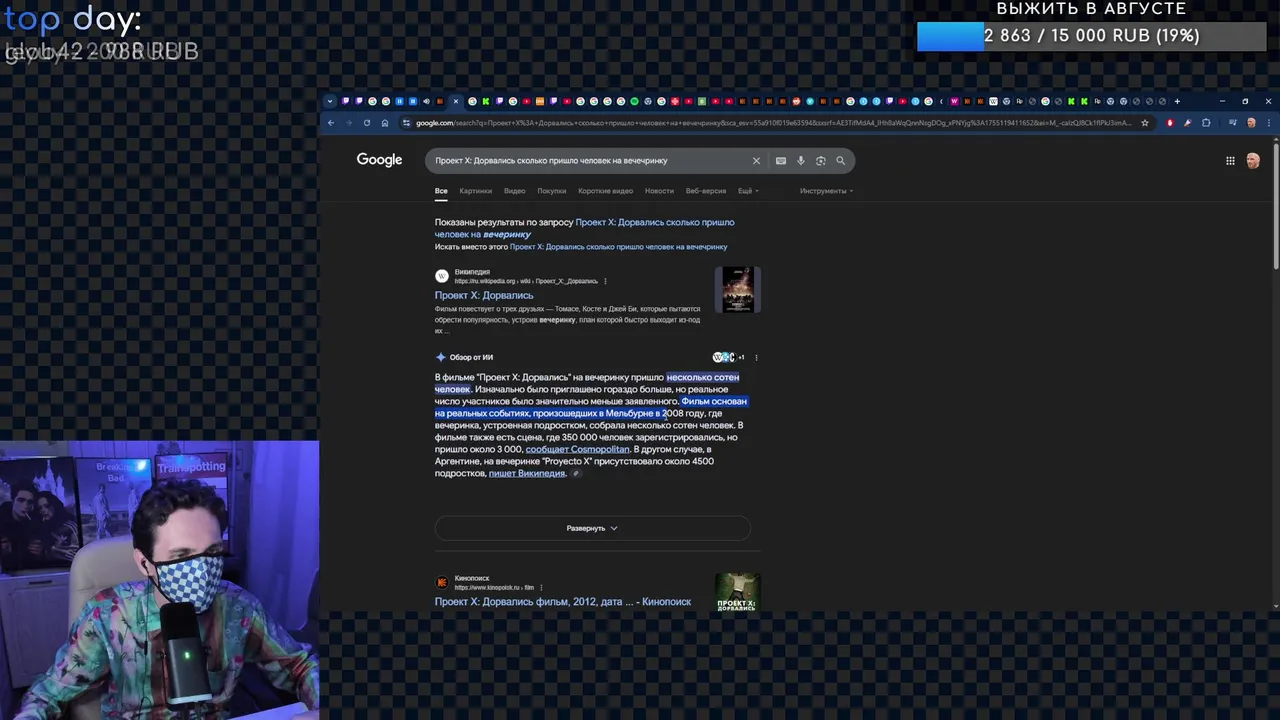The width and height of the screenshot is (1280, 720).
Task: Open the Кинопоиск result poster thumbnail
Action: 738,592
